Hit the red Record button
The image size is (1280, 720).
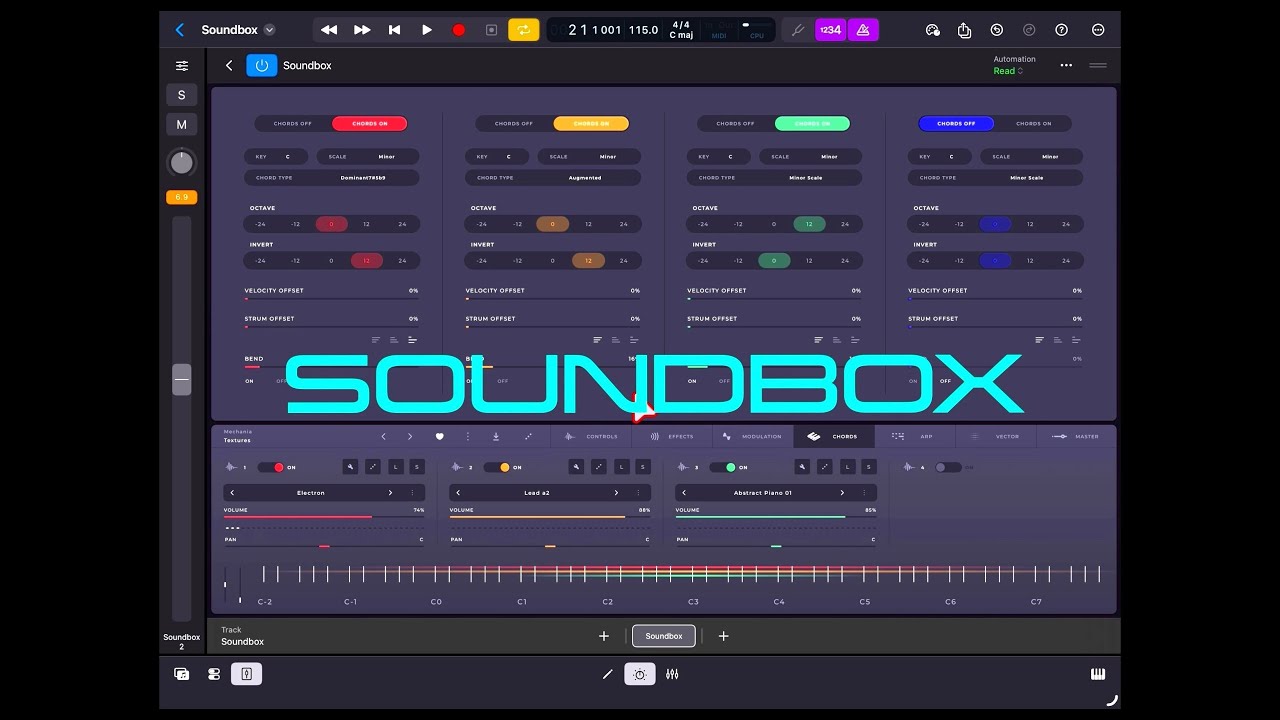(x=459, y=30)
